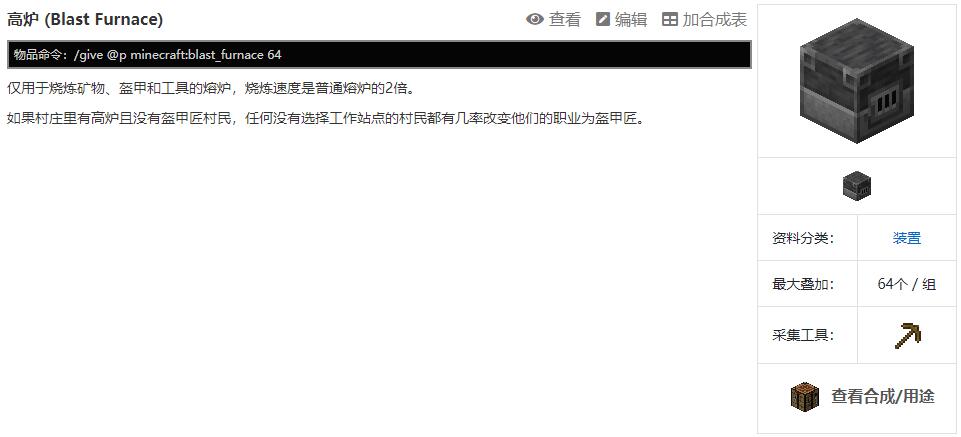The height and width of the screenshot is (437, 961).
Task: Click the table grid icon beside 加合成表
Action: 670,20
